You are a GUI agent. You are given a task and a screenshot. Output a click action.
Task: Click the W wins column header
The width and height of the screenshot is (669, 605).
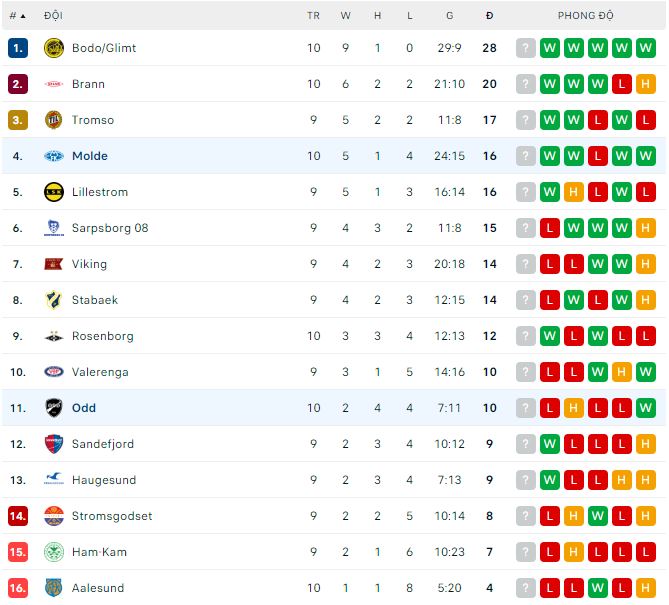pos(345,16)
